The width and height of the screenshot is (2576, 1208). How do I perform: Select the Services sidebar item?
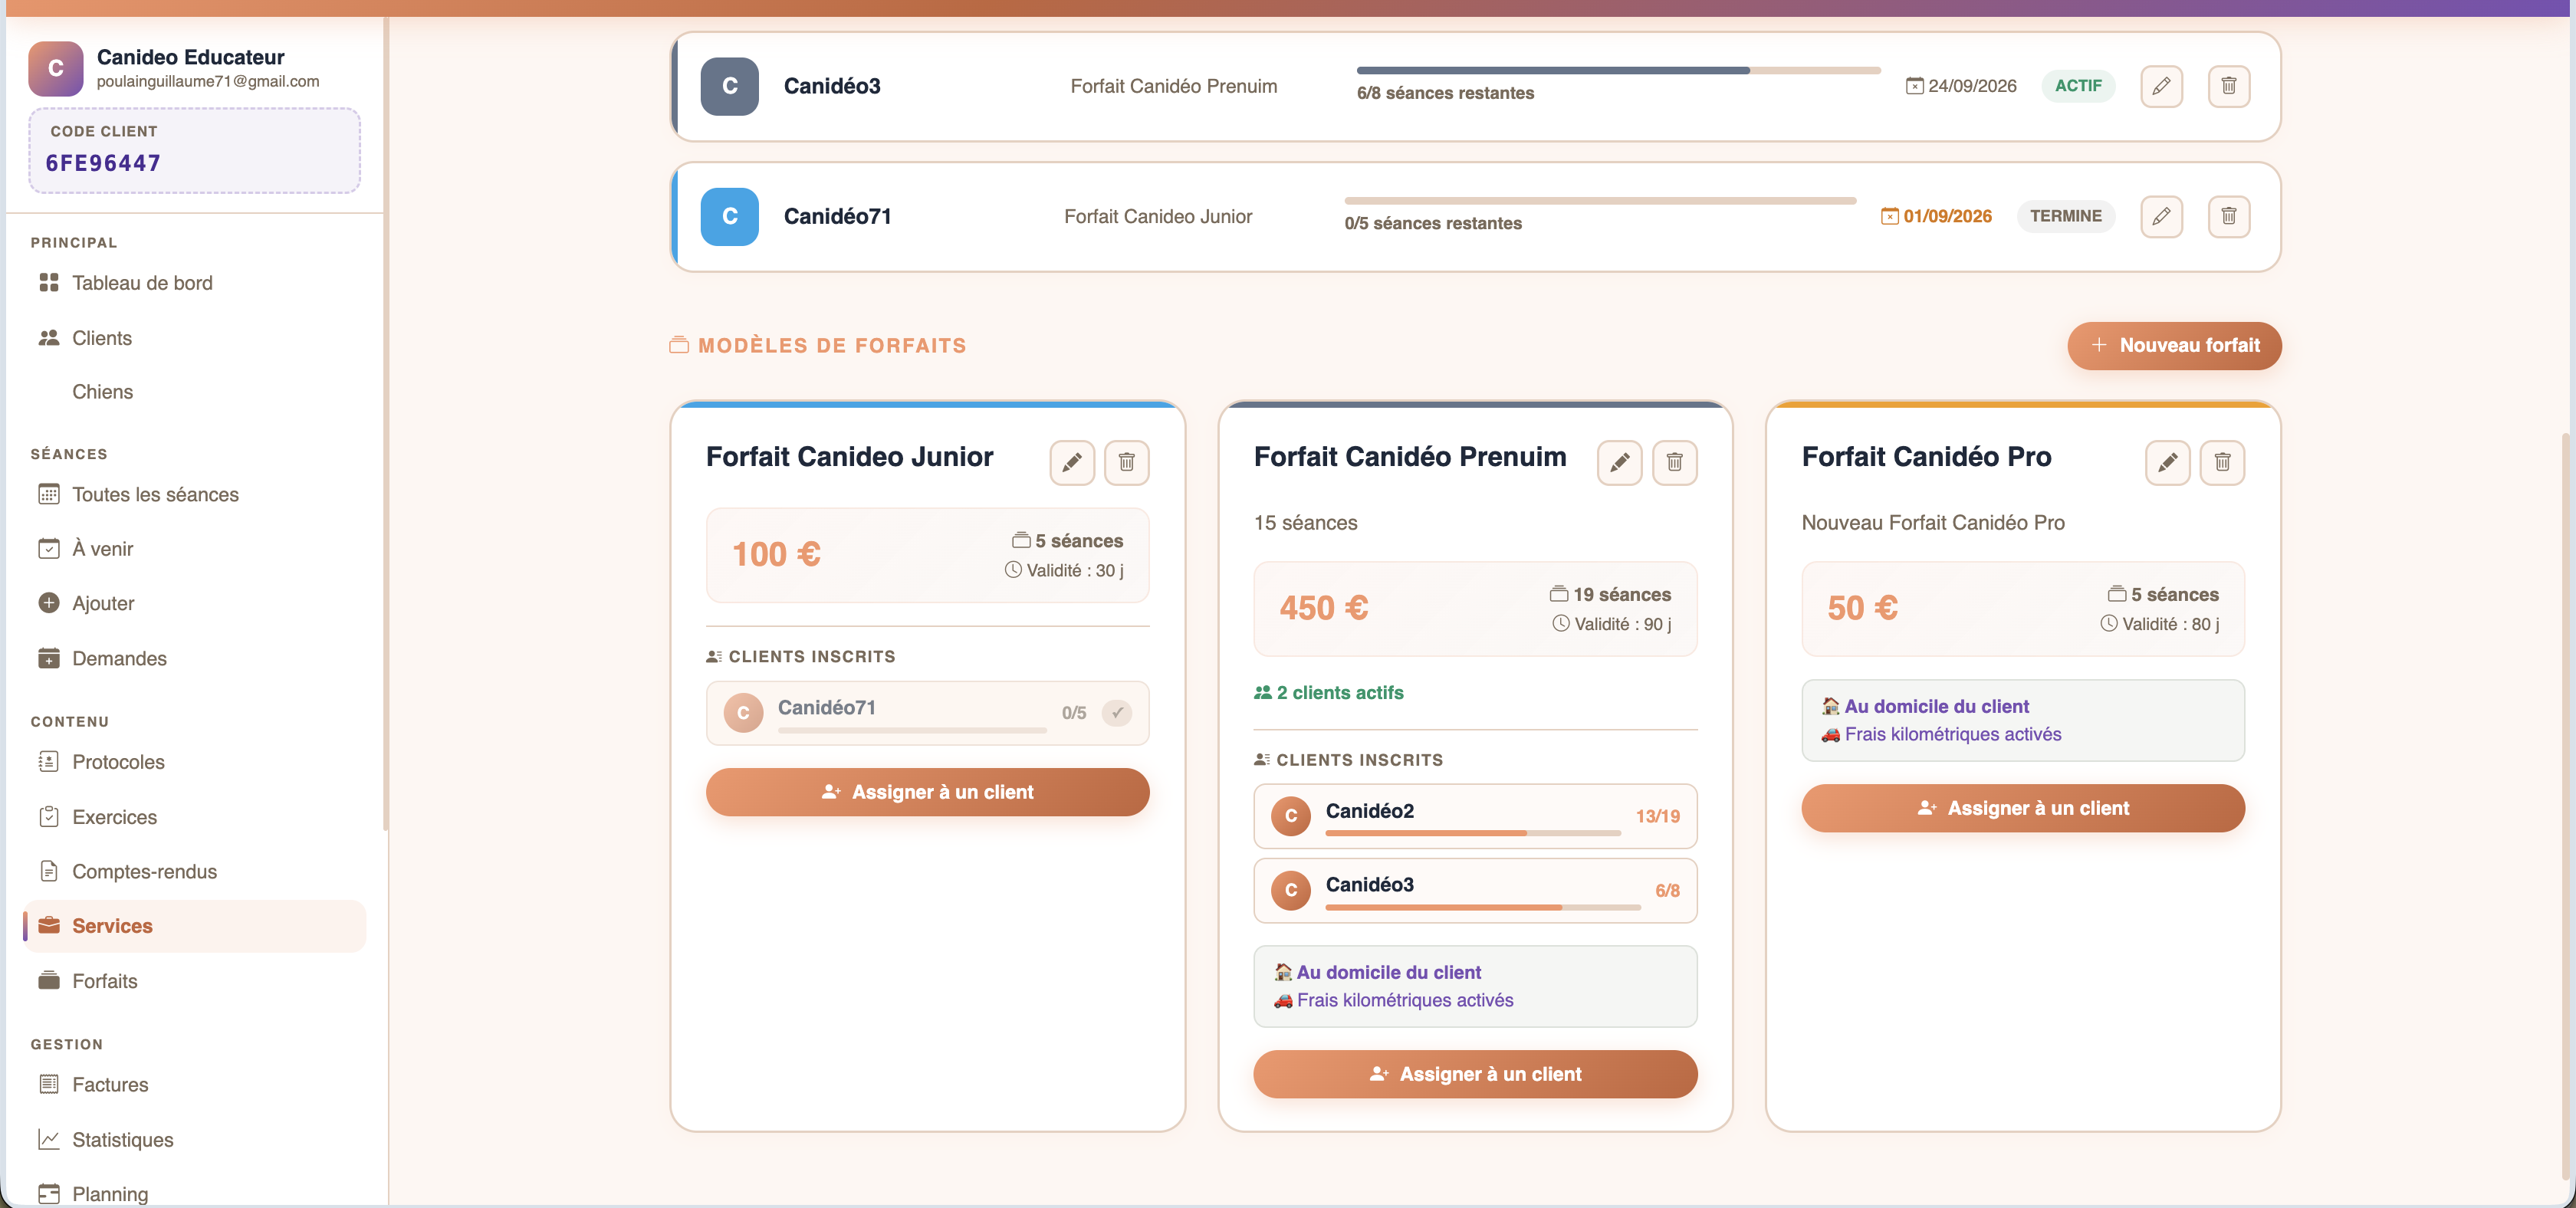pyautogui.click(x=195, y=926)
